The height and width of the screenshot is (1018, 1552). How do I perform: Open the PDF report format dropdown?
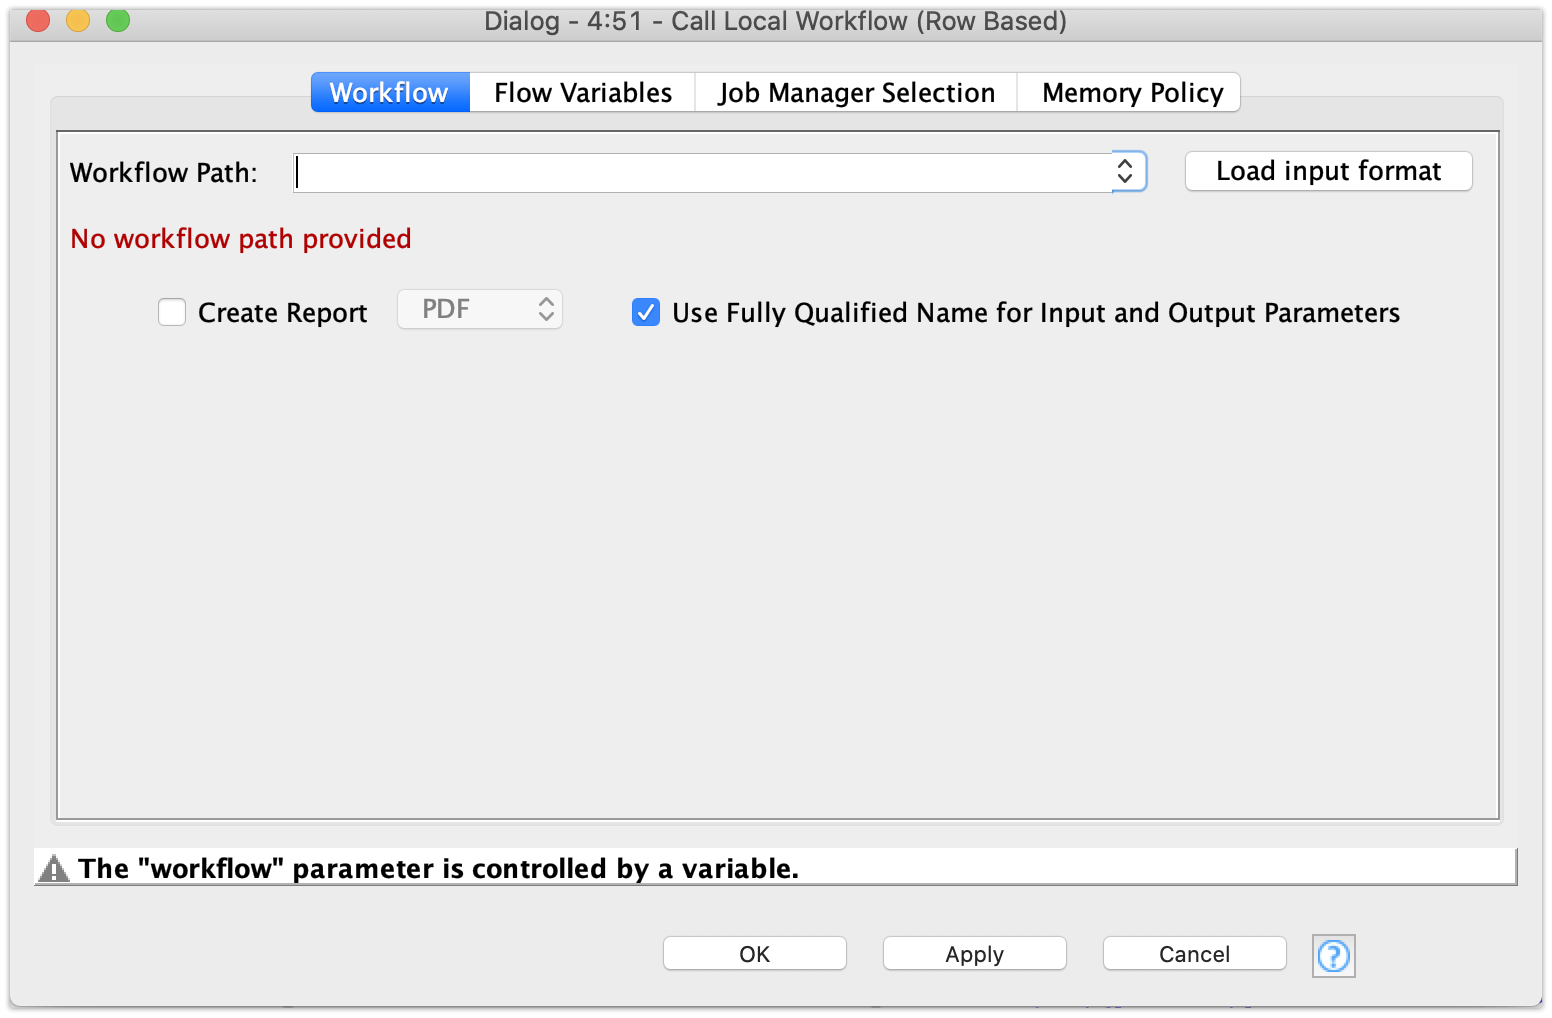click(480, 310)
